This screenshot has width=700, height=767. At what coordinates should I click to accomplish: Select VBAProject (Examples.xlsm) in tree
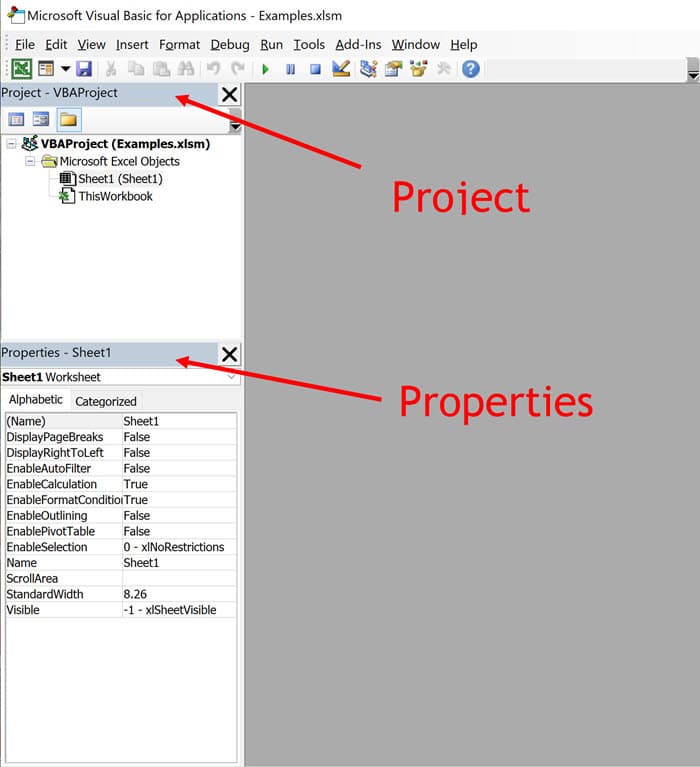pyautogui.click(x=125, y=144)
